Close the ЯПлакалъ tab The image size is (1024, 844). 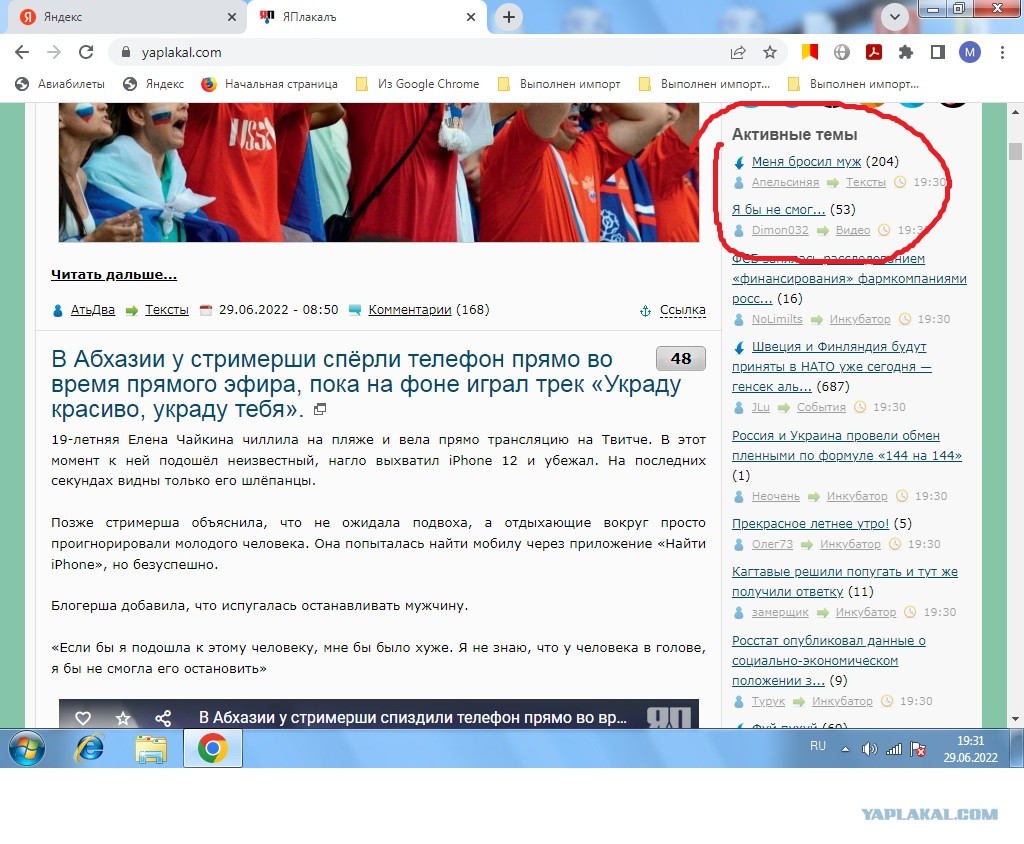471,17
